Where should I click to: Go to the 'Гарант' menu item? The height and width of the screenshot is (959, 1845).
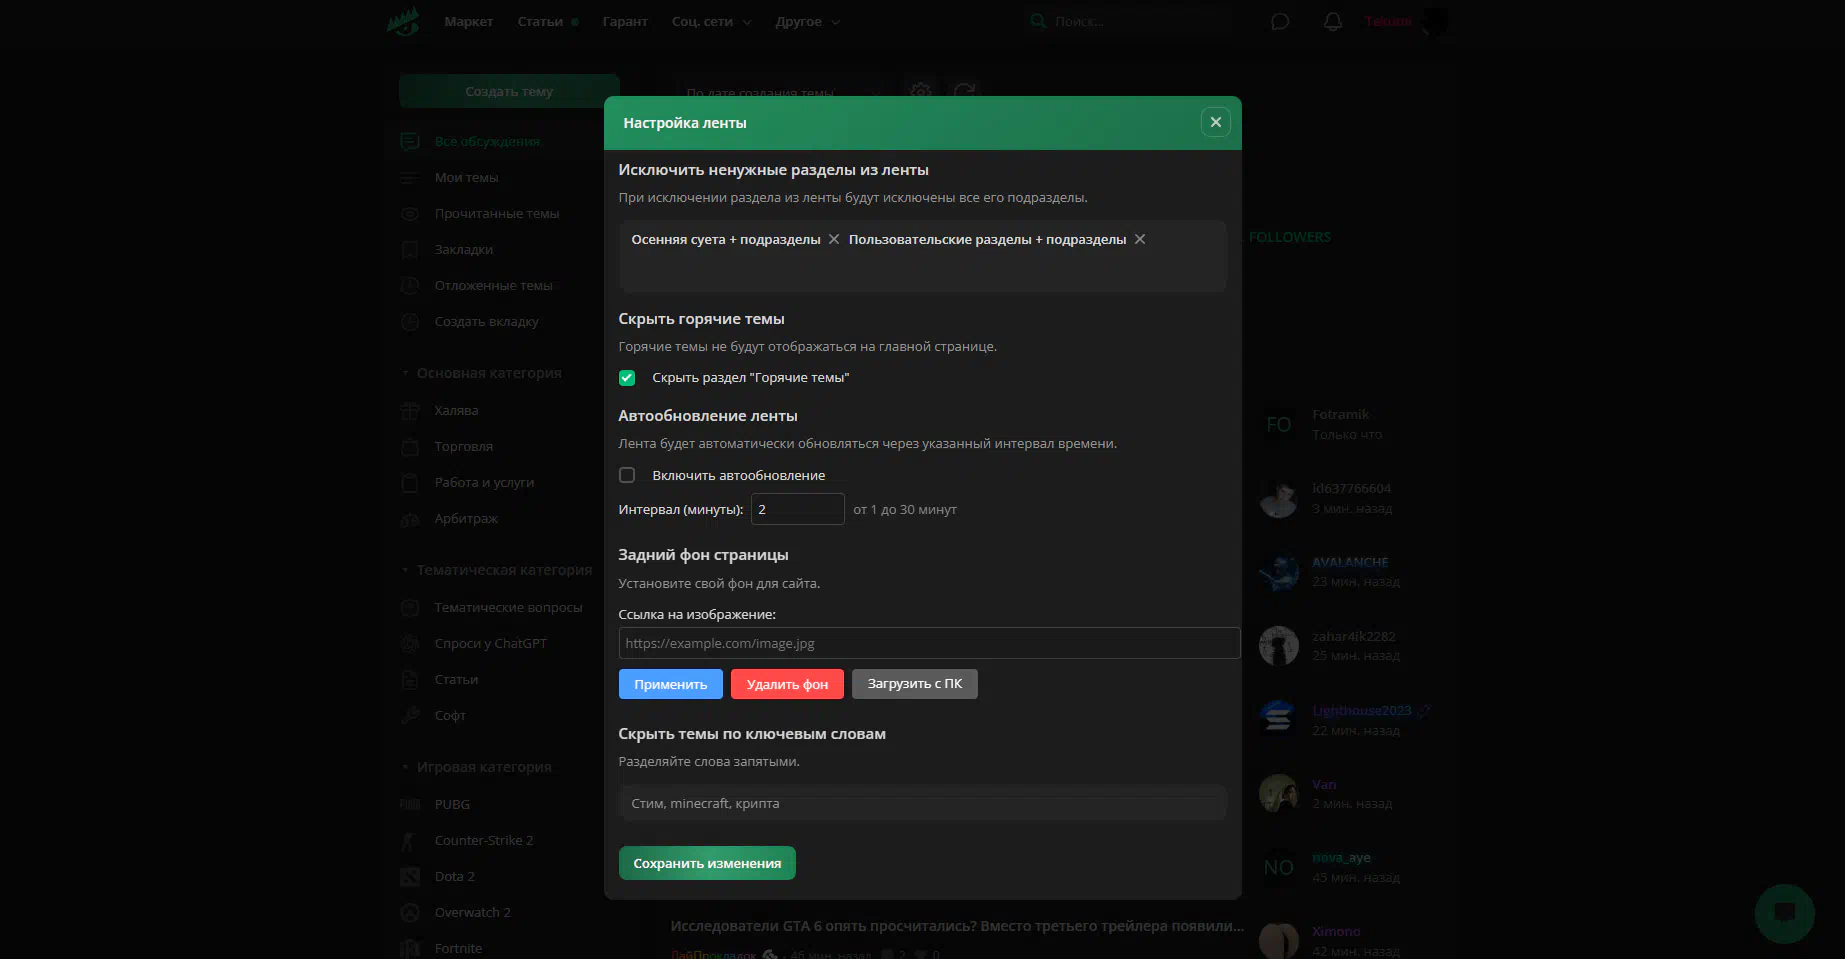(x=625, y=22)
